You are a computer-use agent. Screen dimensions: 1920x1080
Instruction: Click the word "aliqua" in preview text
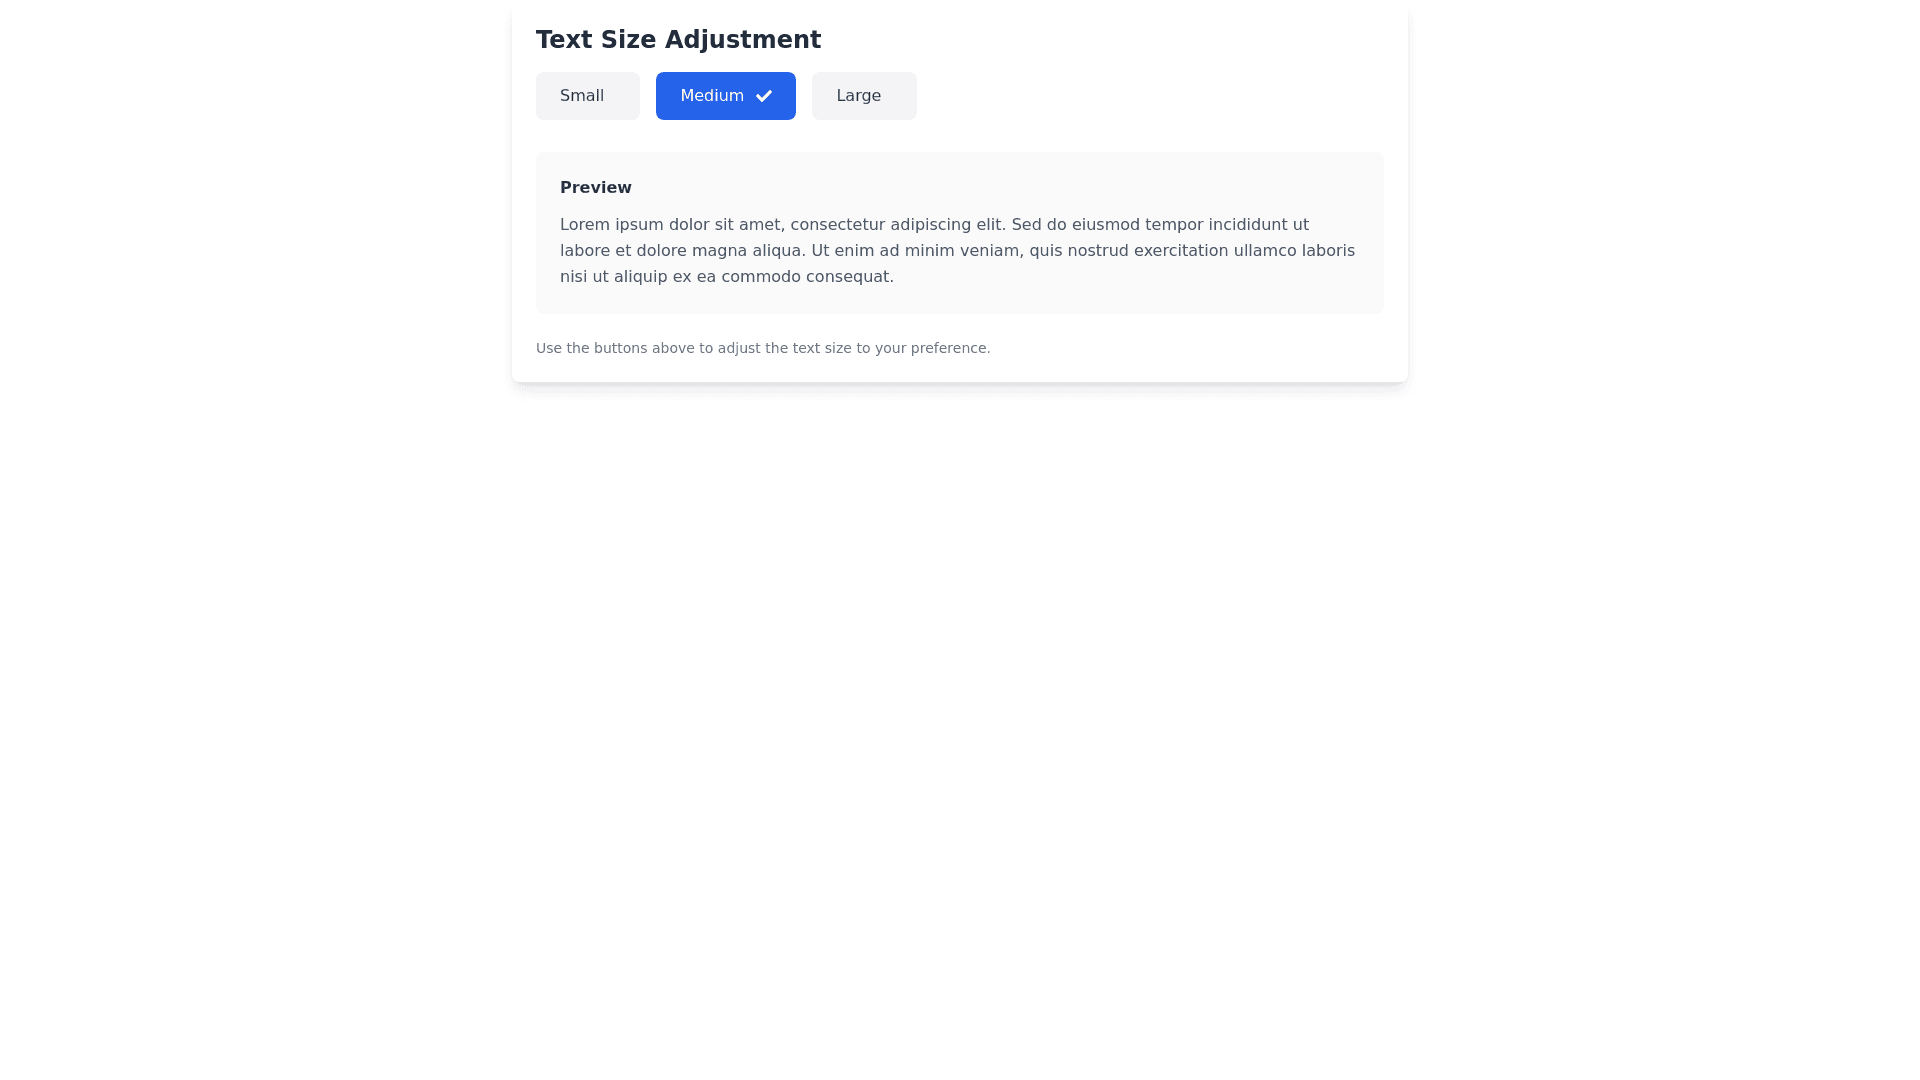(x=776, y=251)
